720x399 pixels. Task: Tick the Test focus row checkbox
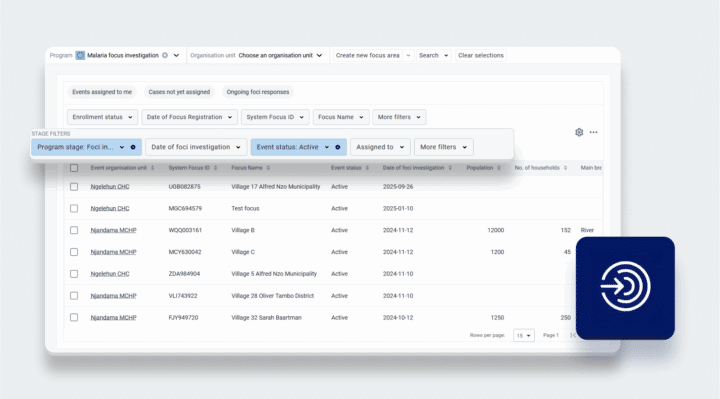pyautogui.click(x=74, y=208)
